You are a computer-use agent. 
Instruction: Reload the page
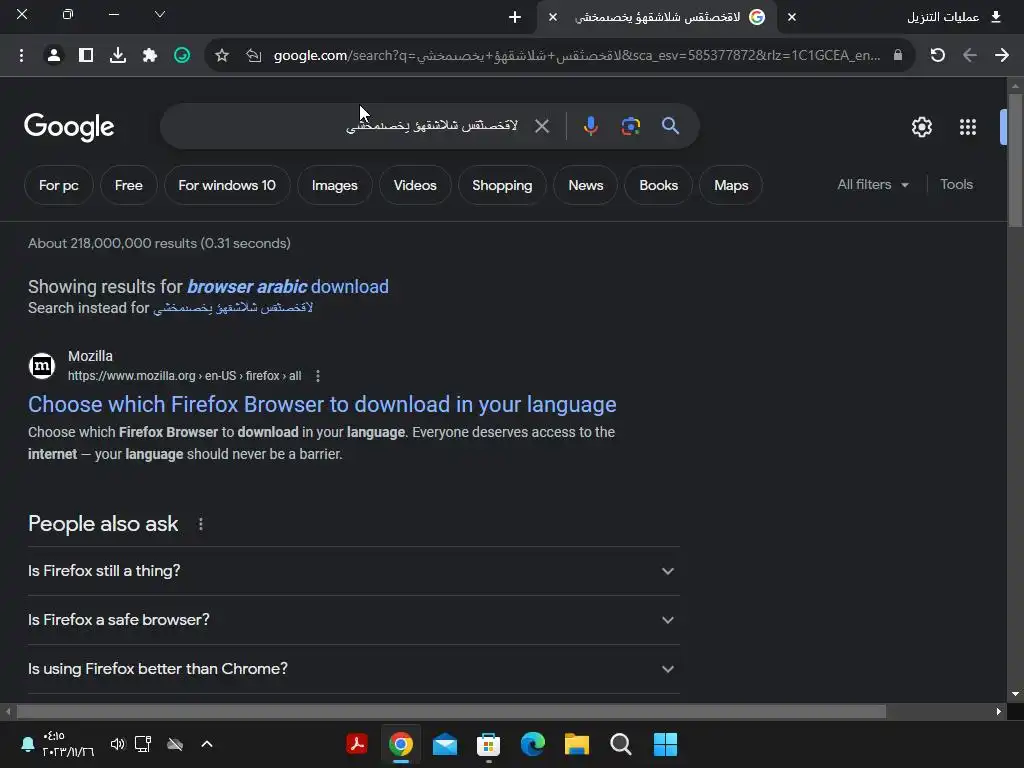(x=938, y=56)
